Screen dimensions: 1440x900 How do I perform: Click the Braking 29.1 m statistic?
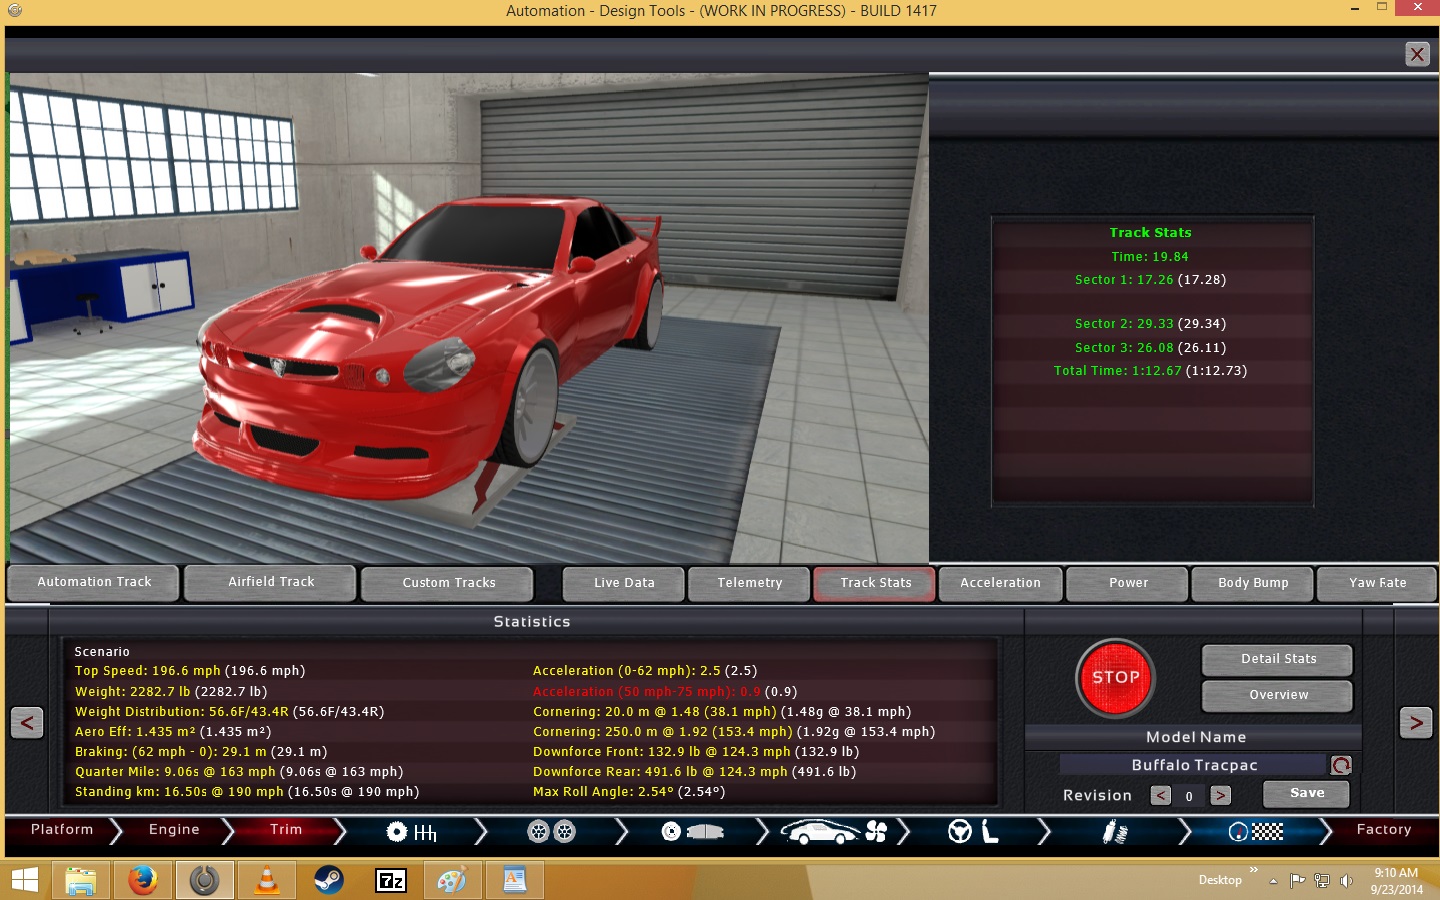(201, 752)
